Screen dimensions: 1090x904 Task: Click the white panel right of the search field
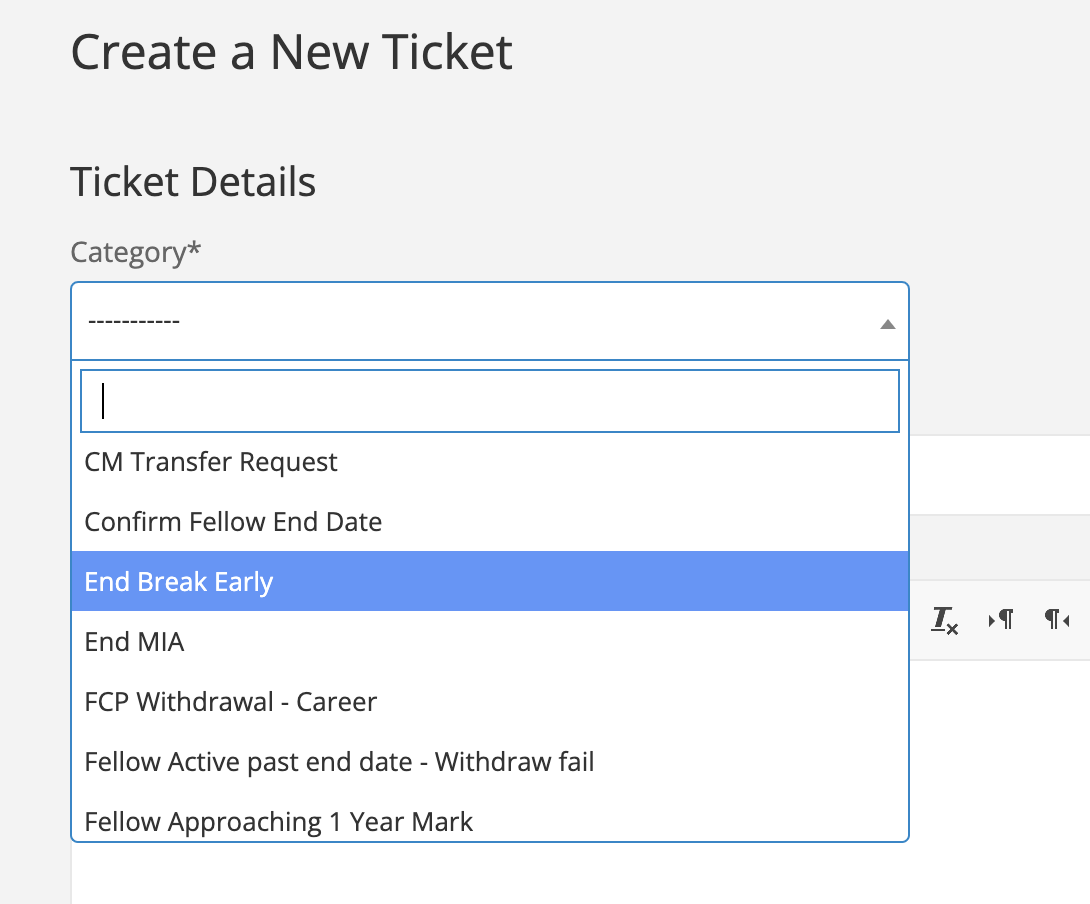(1000, 474)
